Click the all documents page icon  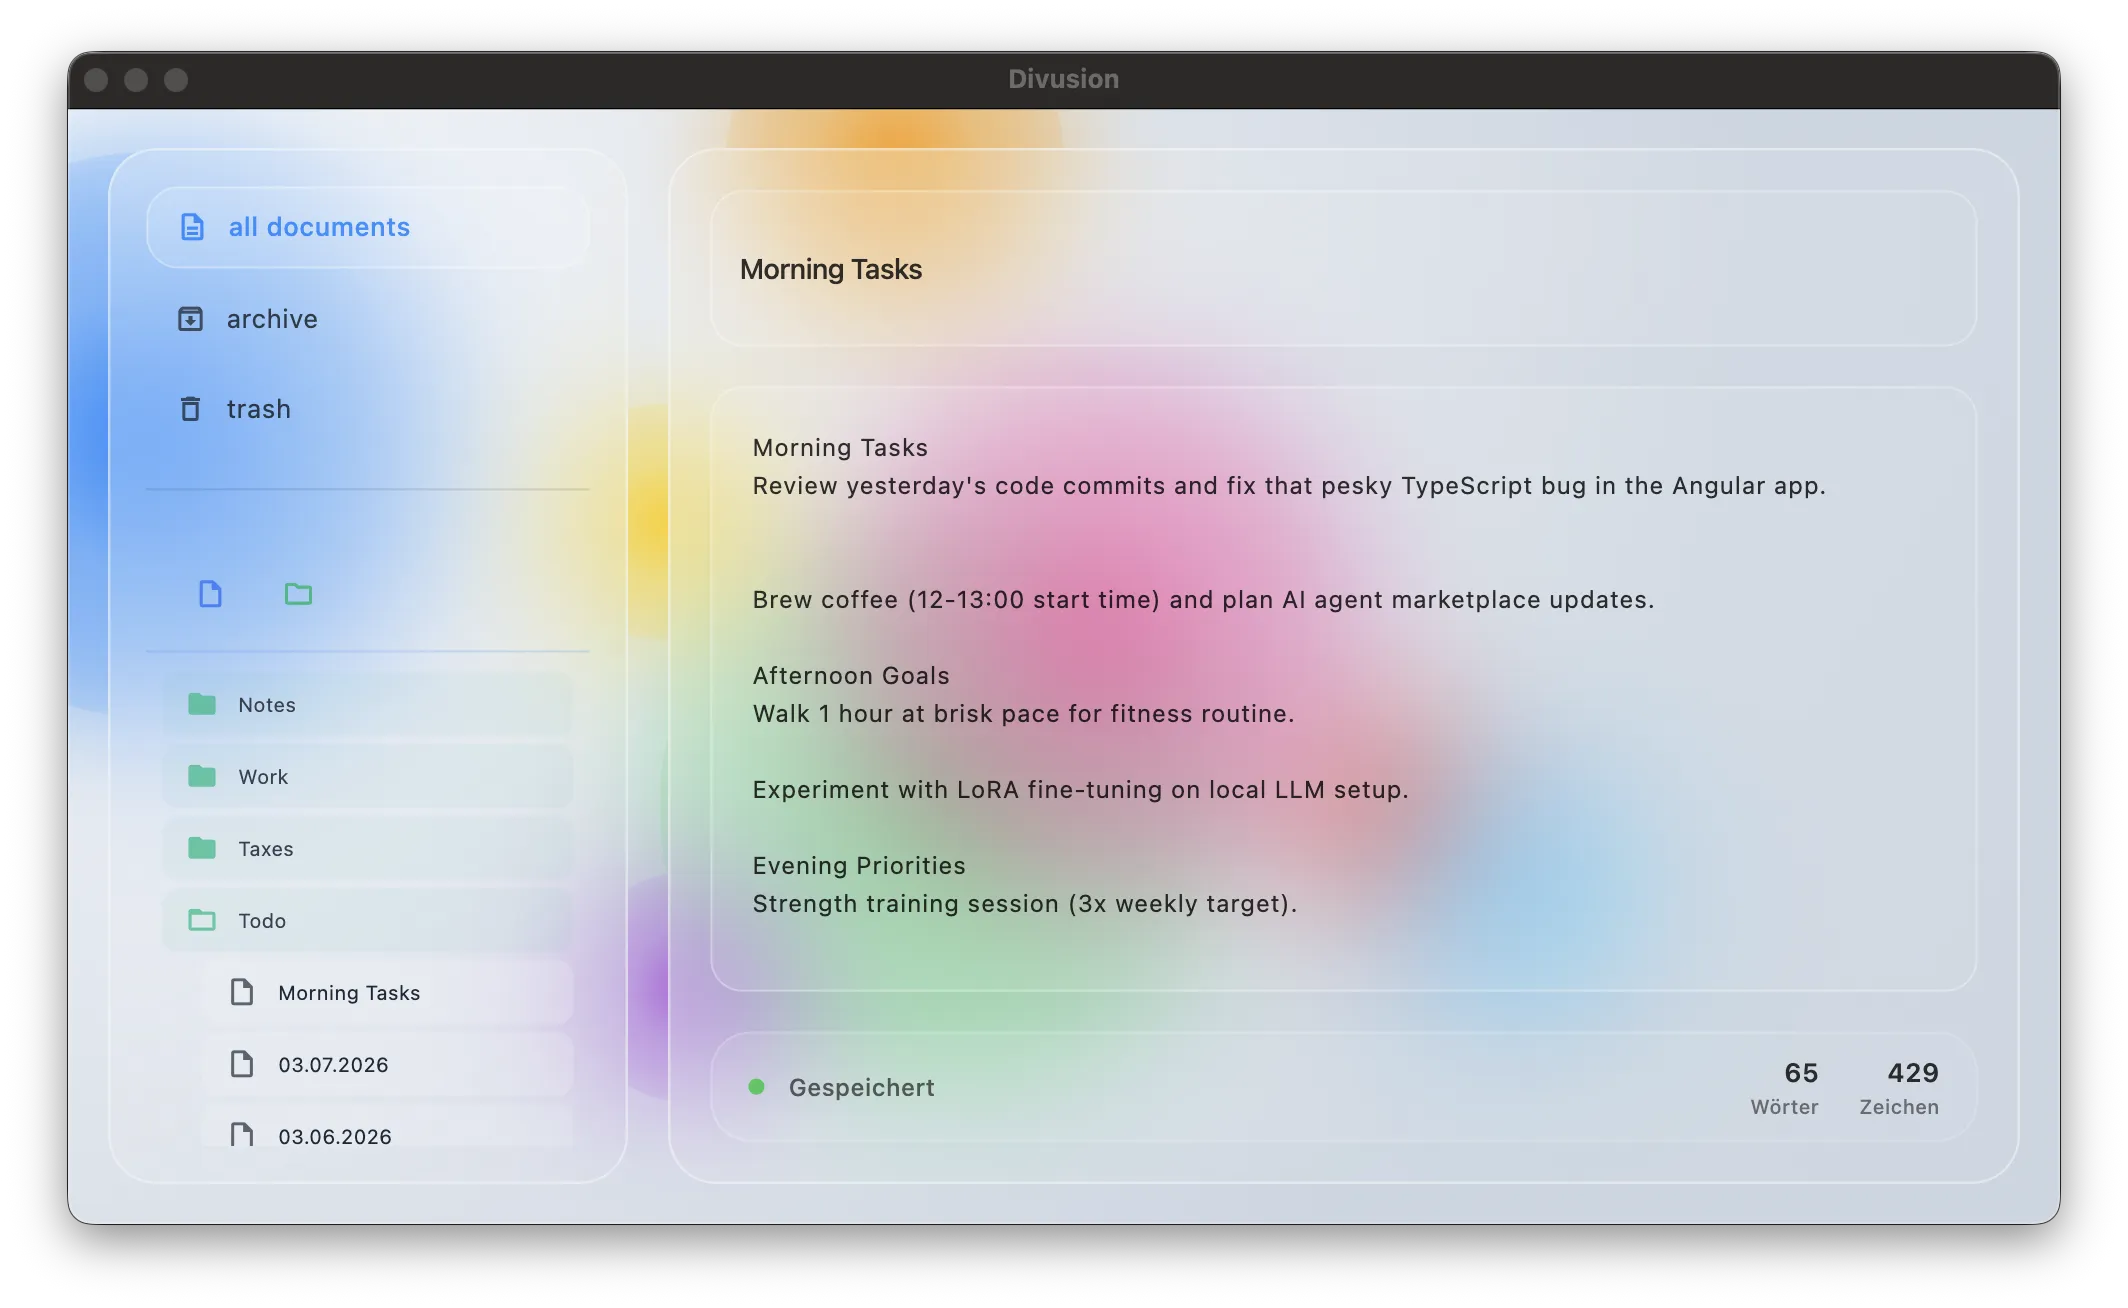coord(192,227)
